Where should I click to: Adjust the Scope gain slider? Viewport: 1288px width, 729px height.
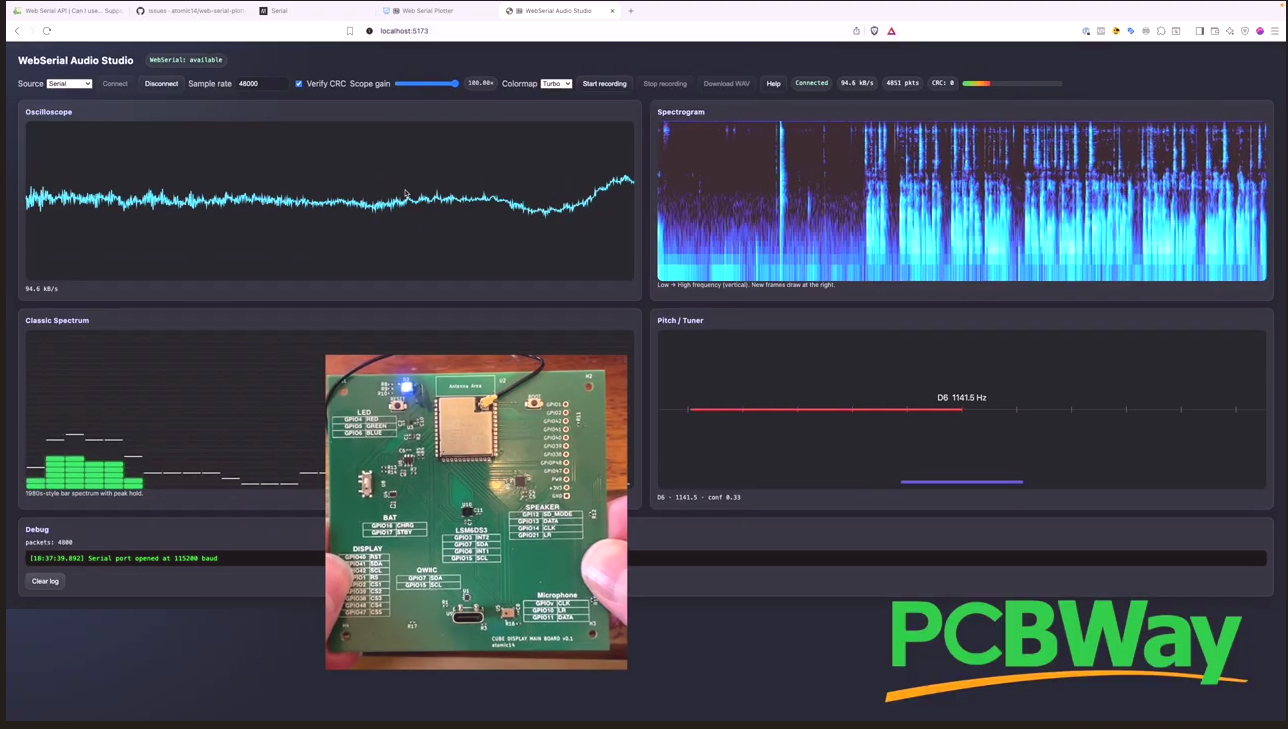click(427, 84)
